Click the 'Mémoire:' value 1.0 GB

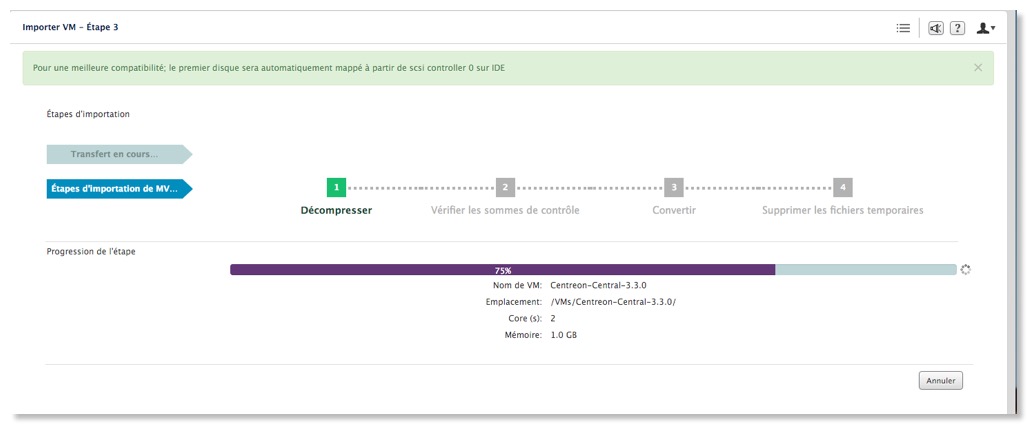564,335
